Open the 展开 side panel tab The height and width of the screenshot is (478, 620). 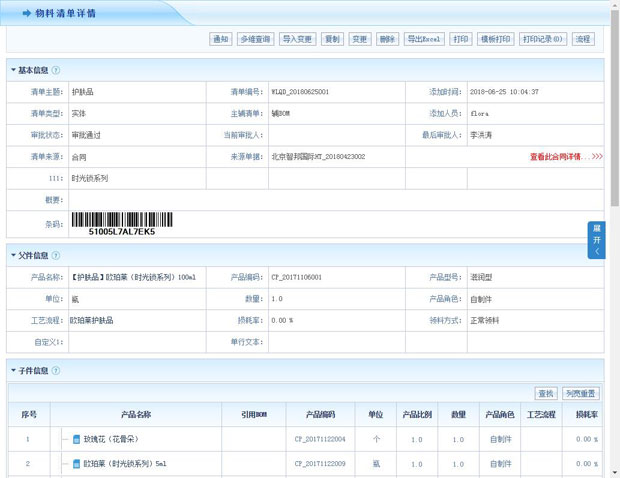pyautogui.click(x=596, y=240)
